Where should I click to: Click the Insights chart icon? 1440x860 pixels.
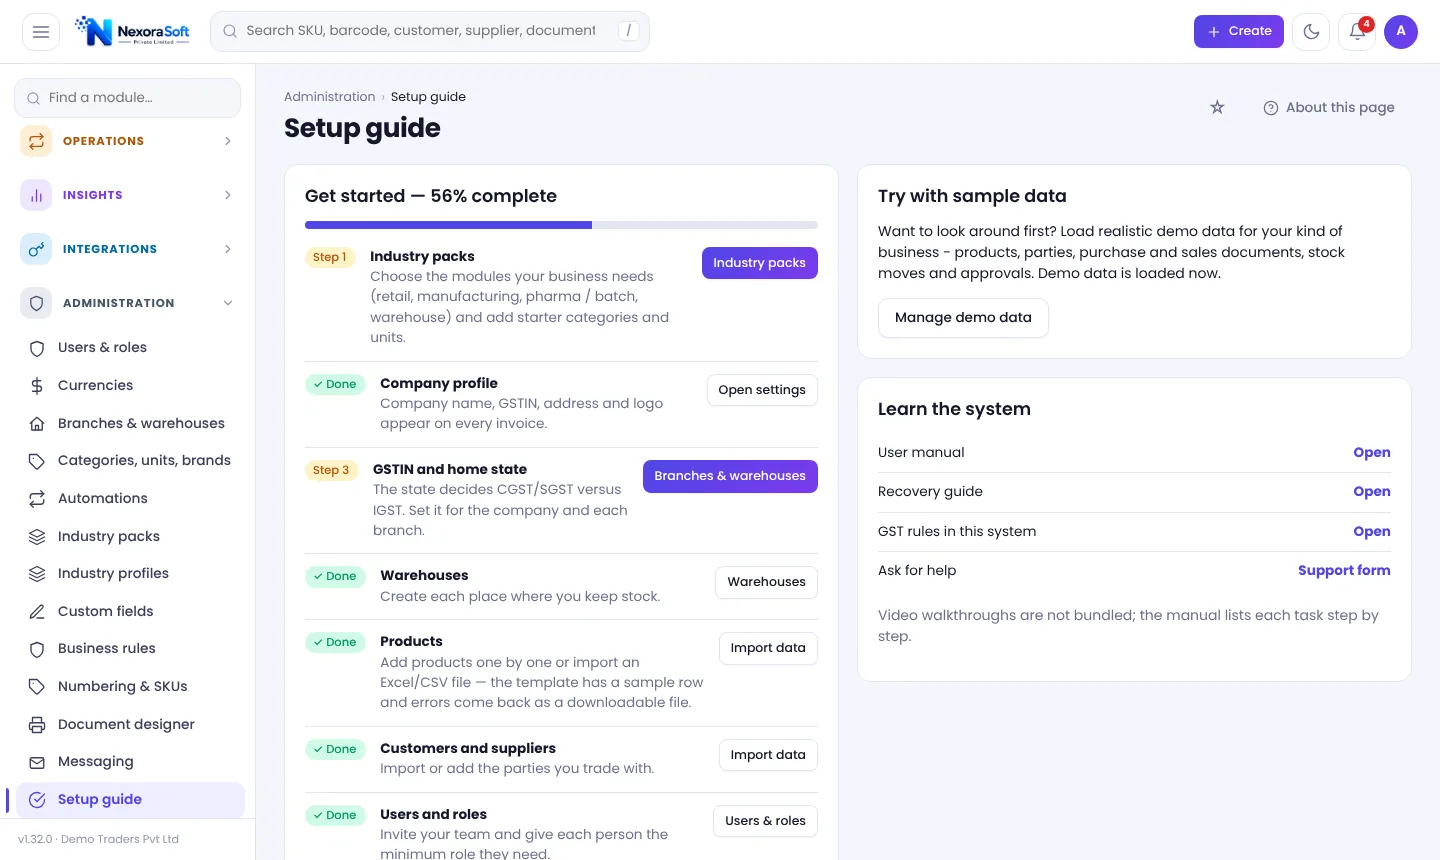pyautogui.click(x=36, y=195)
